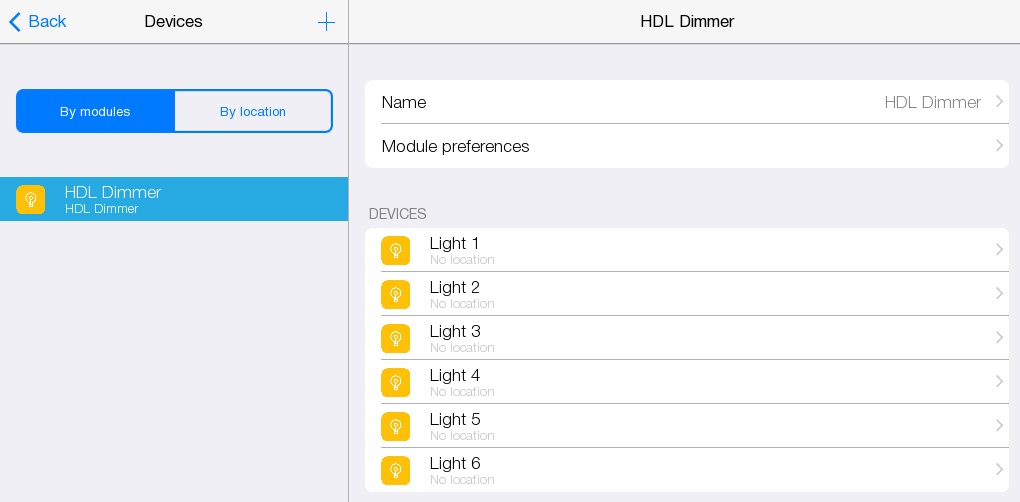The image size is (1020, 502).
Task: Switch to the By location view
Action: tap(253, 111)
